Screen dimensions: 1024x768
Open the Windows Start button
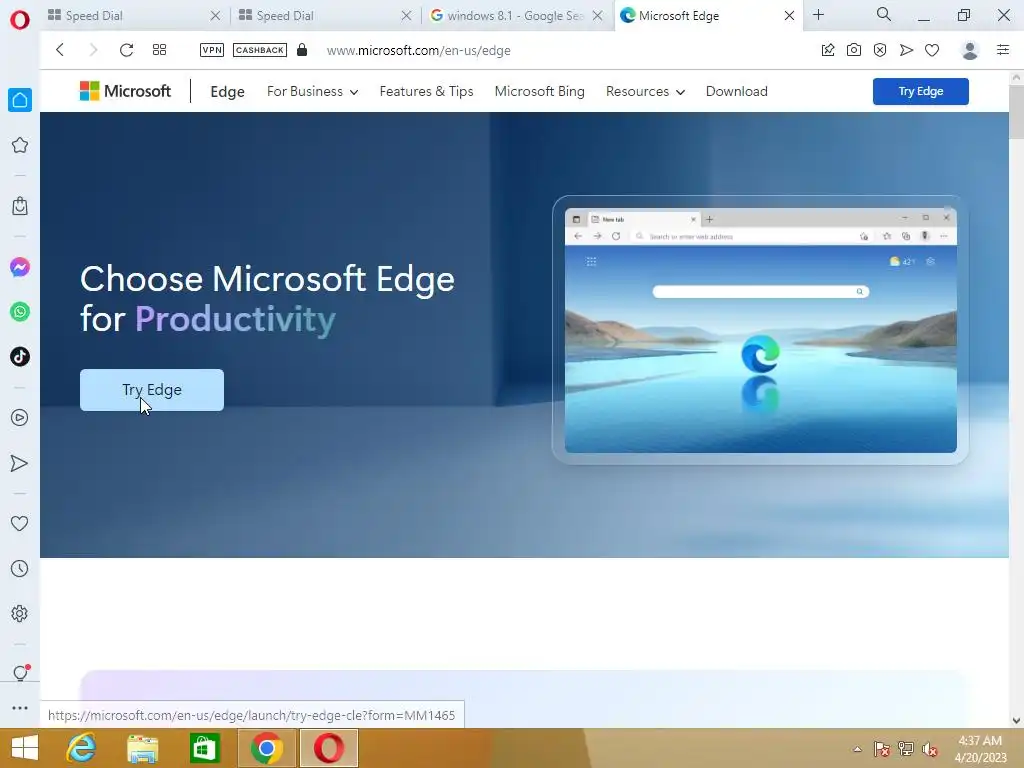(25, 748)
